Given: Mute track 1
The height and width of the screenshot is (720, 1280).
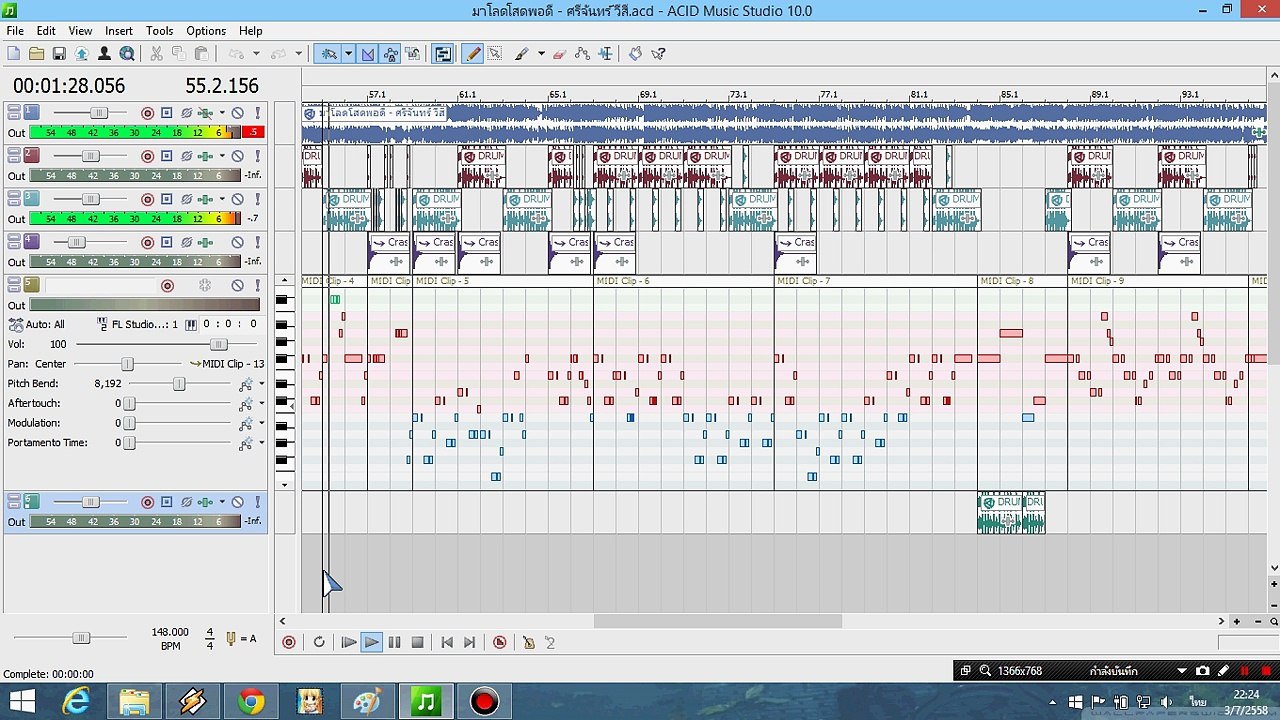Looking at the screenshot, I should 237,113.
